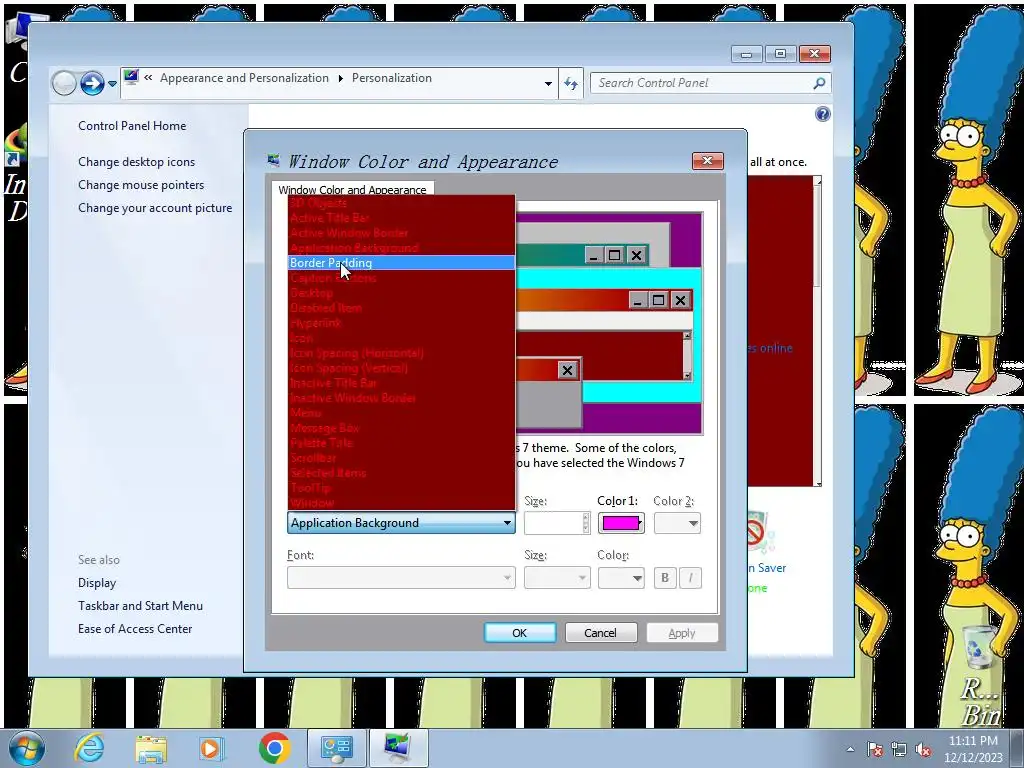Dismiss the dialog with Cancel
1024x768 pixels.
[x=601, y=633]
